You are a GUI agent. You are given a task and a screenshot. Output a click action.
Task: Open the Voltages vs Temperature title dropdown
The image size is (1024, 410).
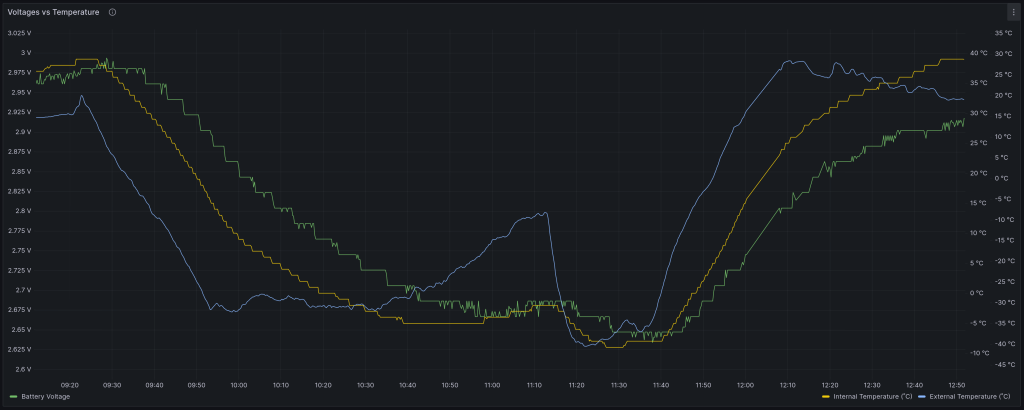53,12
